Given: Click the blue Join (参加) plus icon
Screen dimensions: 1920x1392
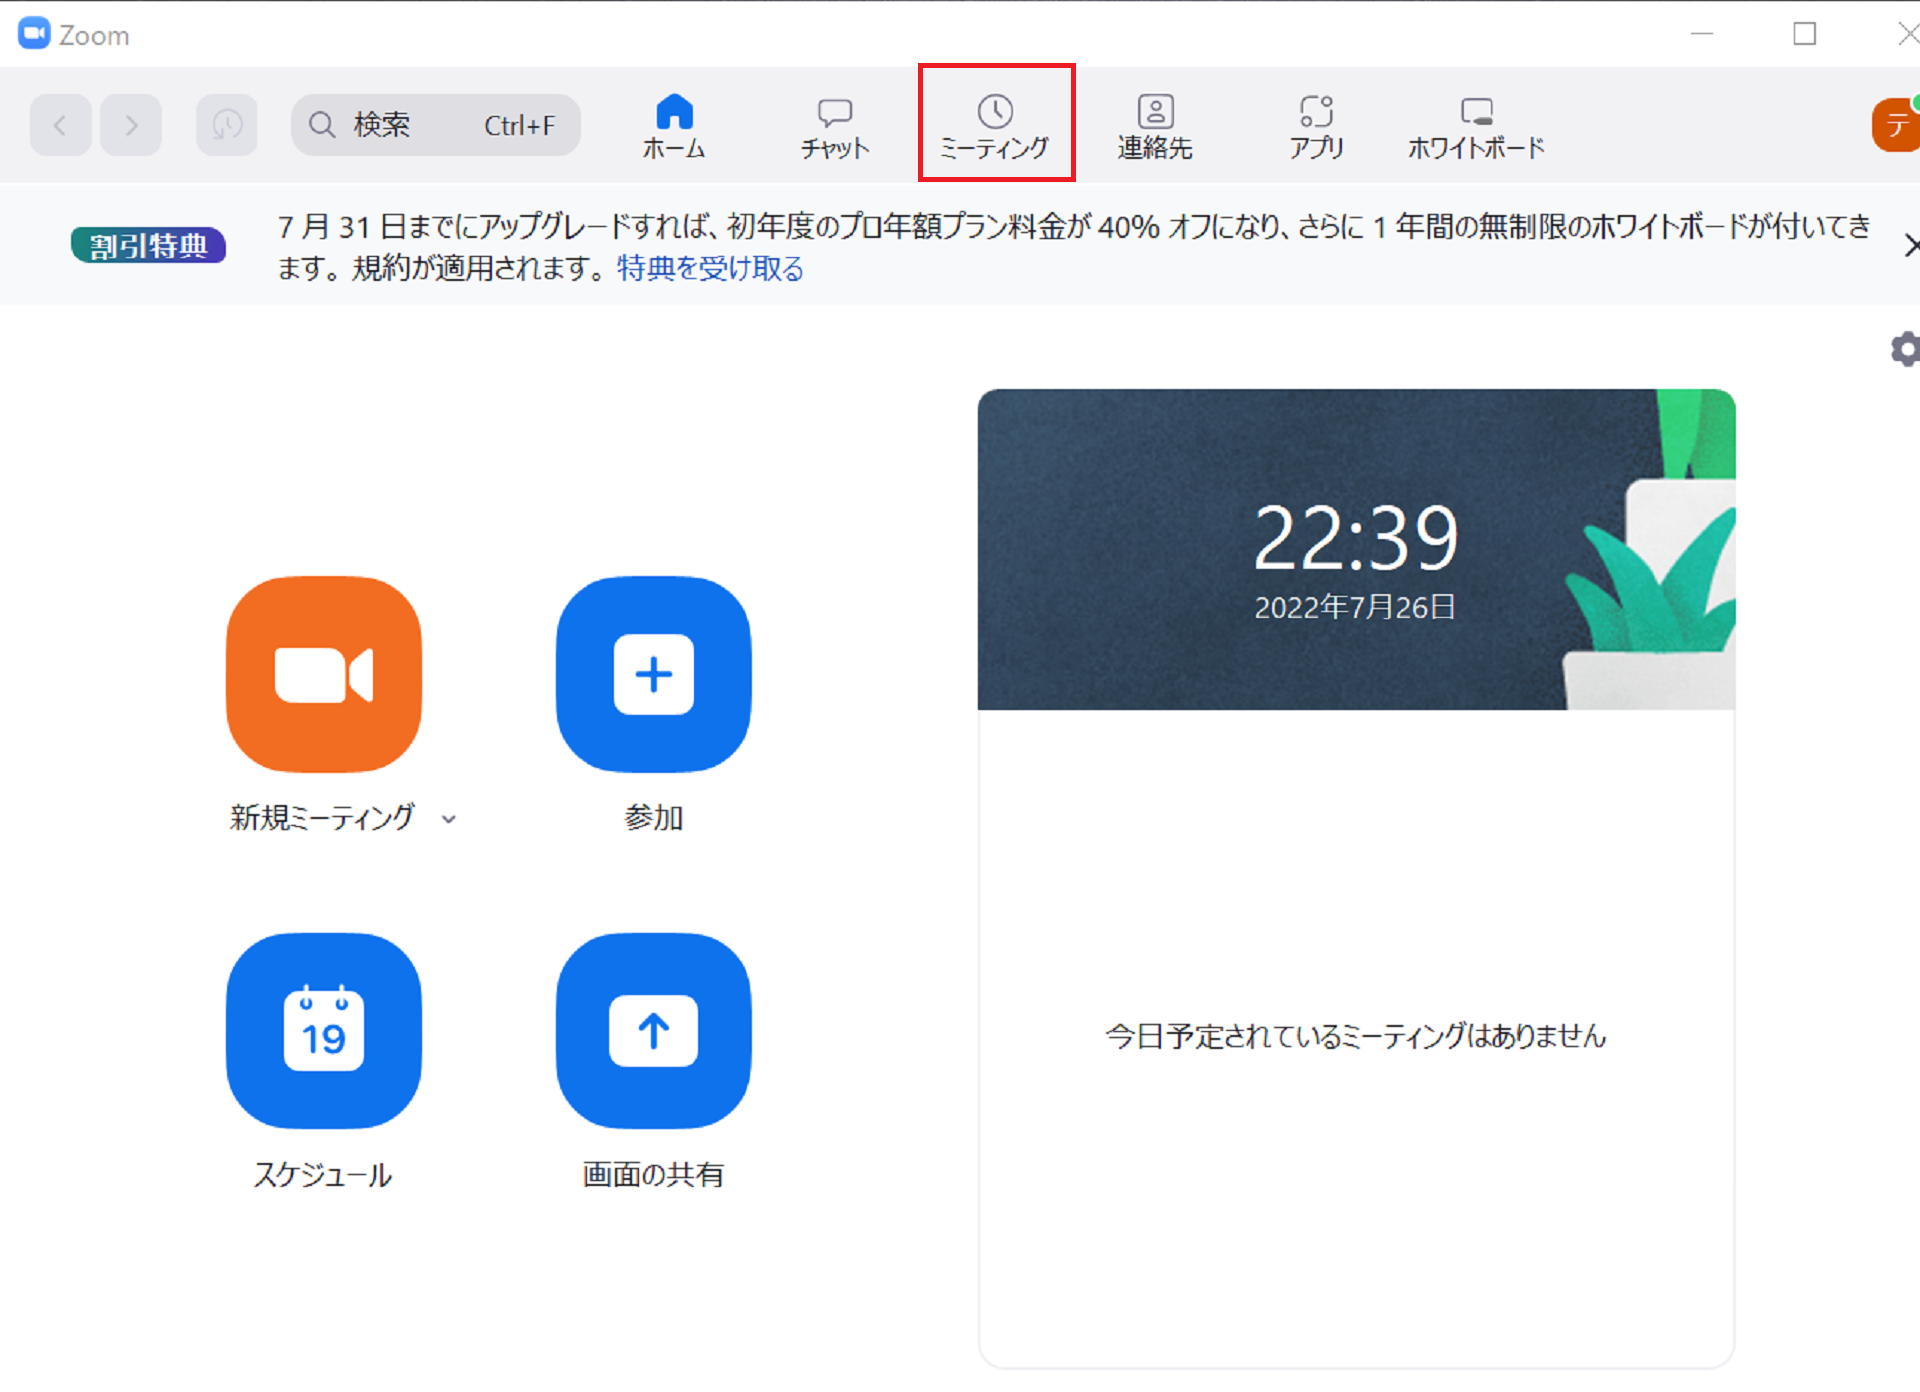Looking at the screenshot, I should 653,674.
